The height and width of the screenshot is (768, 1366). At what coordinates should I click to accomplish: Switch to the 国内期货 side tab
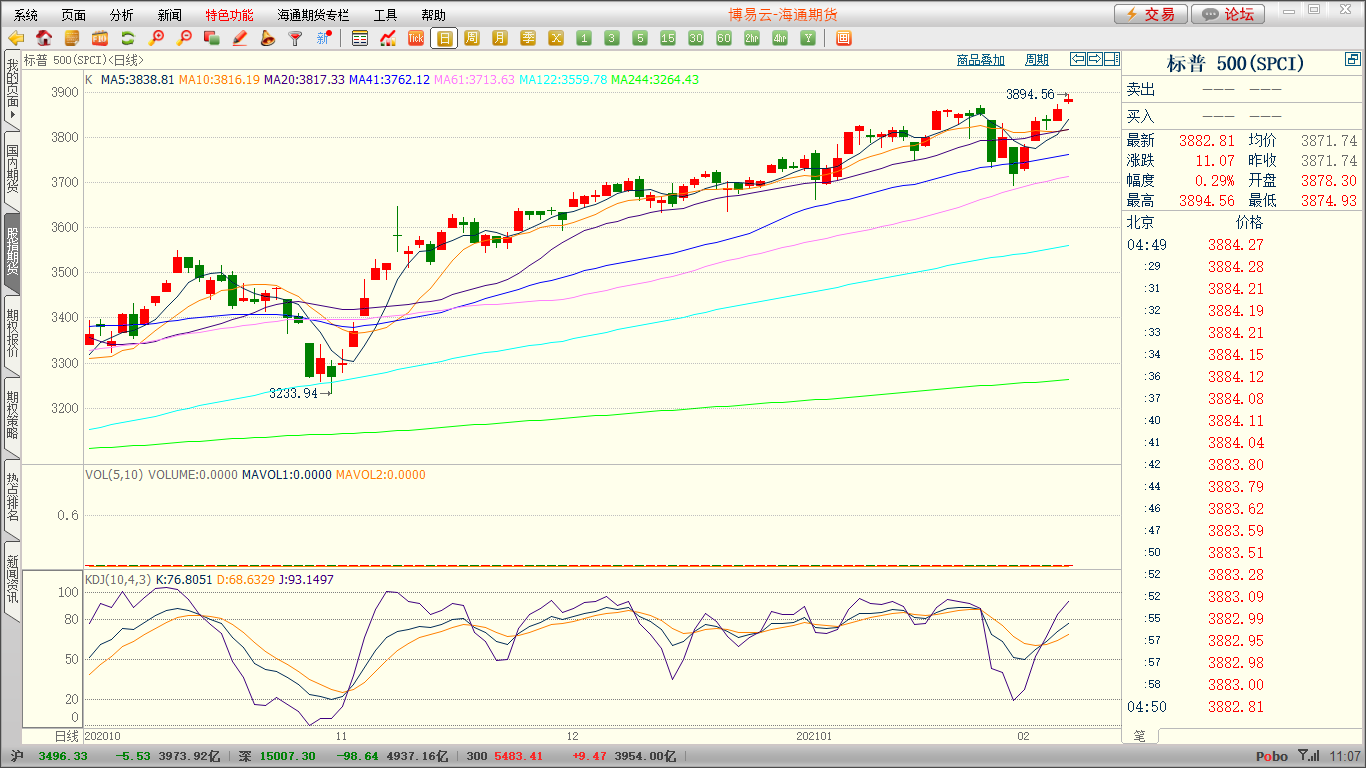point(12,170)
